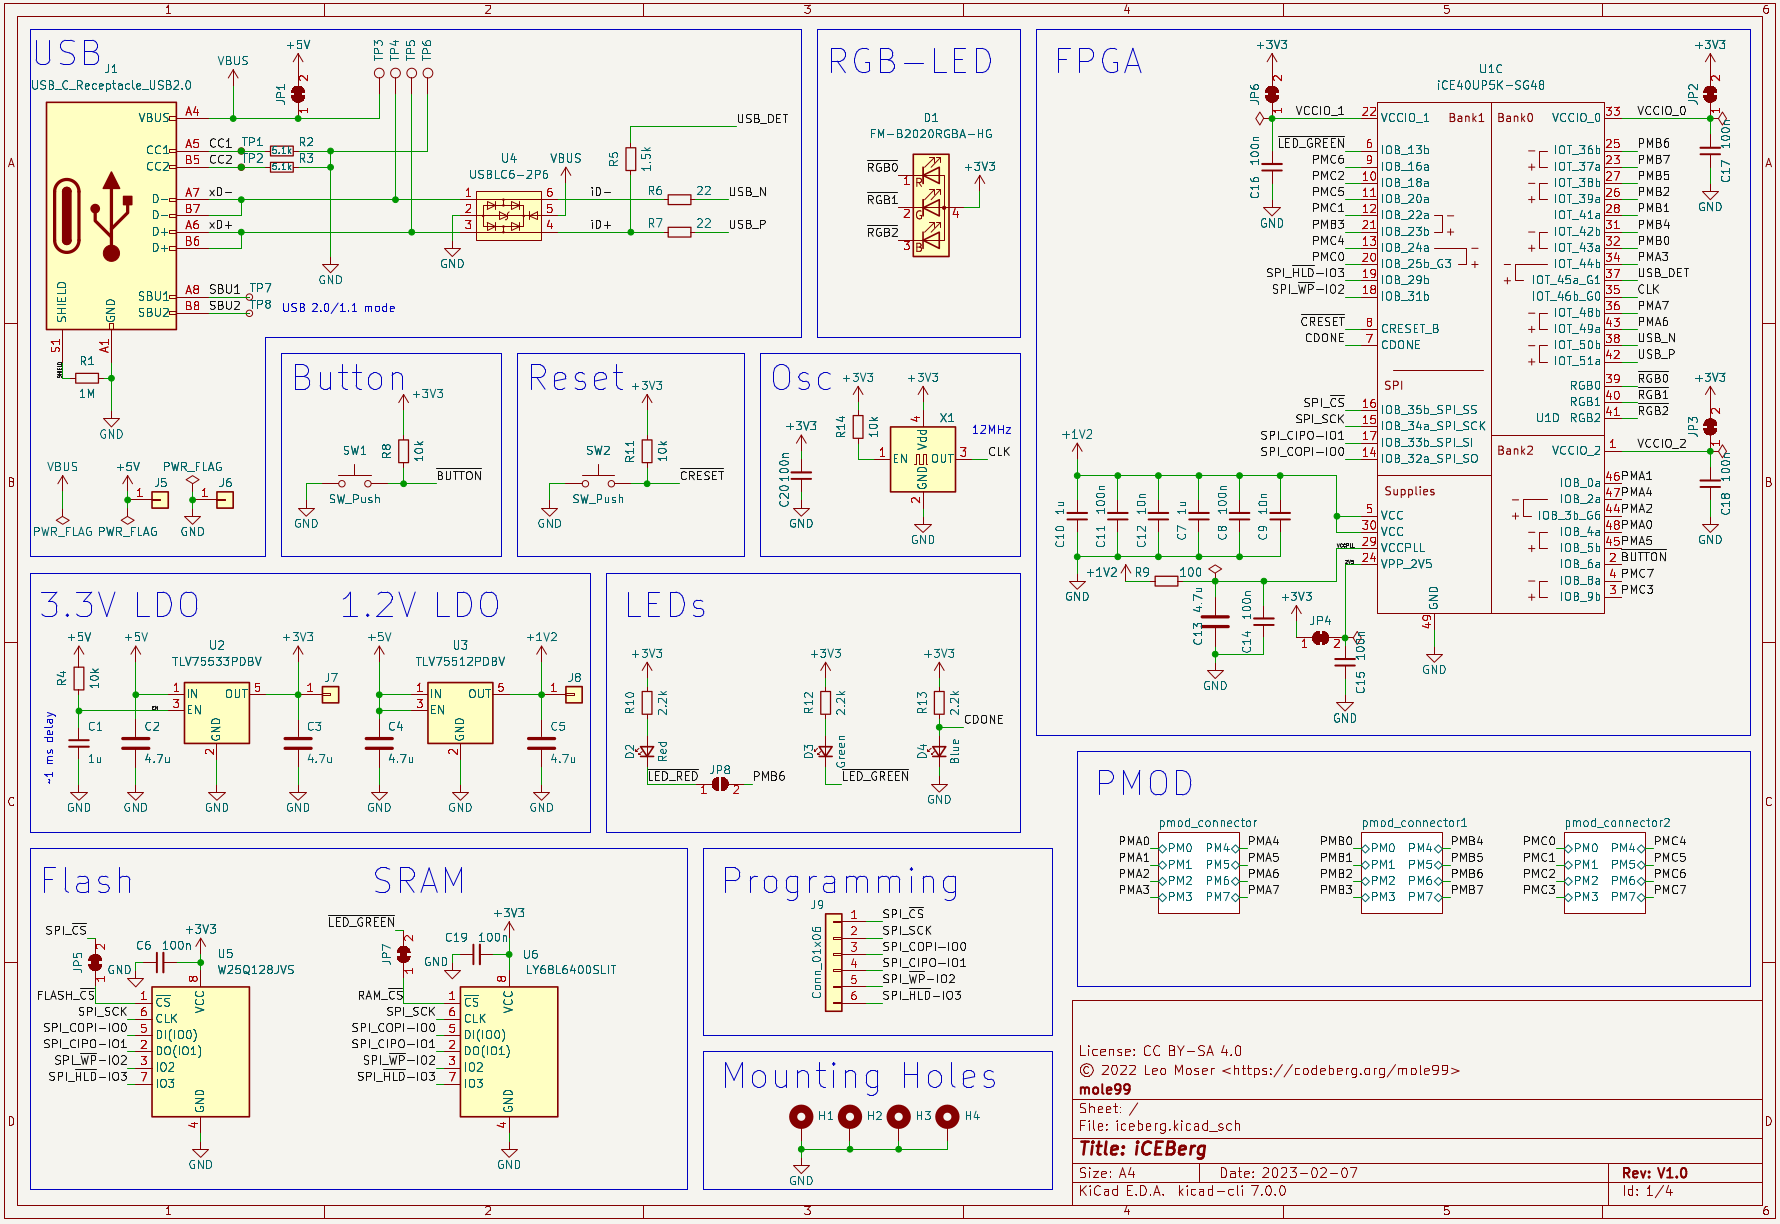Viewport: 1780px width, 1224px height.
Task: Select the TLV75533PDBV regulator symbol U2
Action: pos(216,713)
